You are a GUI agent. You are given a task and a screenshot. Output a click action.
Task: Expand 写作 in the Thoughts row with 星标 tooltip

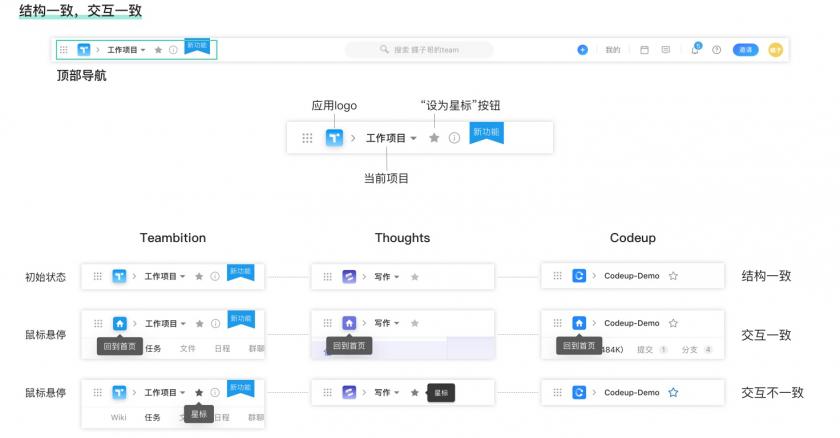[x=387, y=392]
